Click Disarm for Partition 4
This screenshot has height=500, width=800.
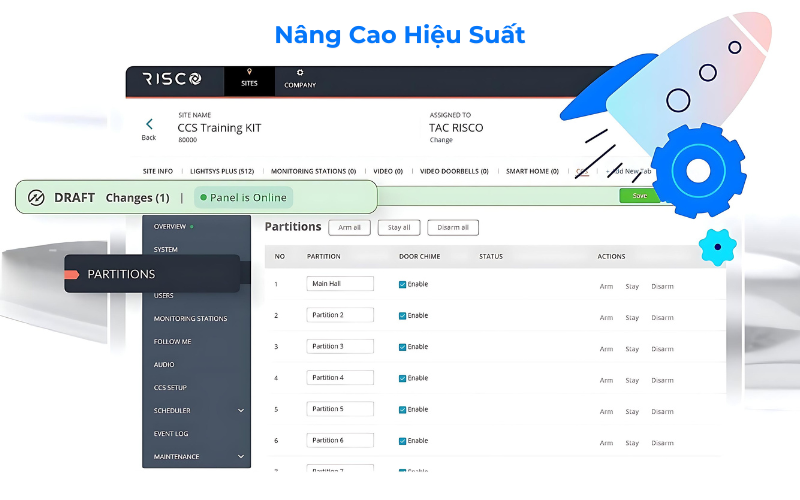point(662,381)
